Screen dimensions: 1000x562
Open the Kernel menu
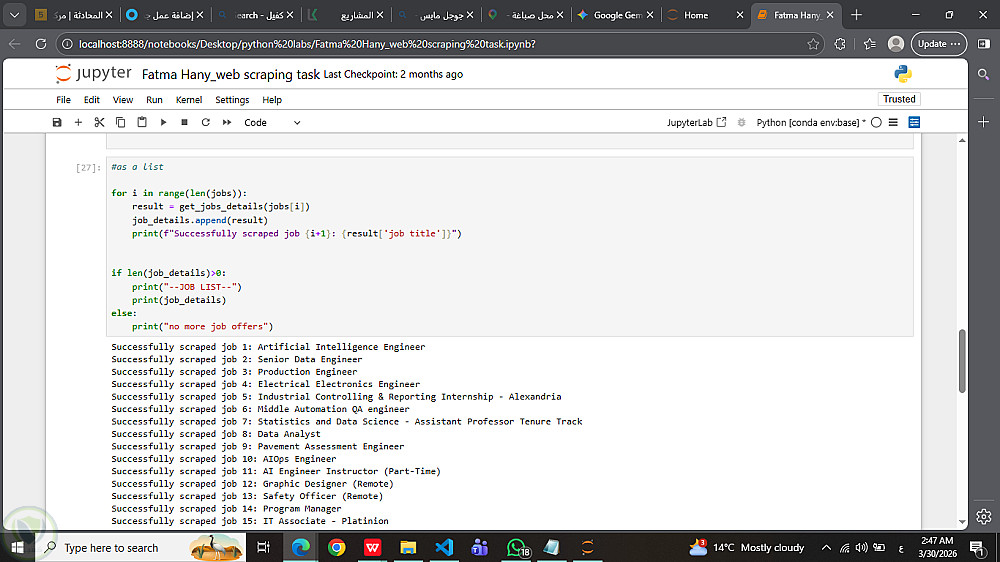[189, 100]
